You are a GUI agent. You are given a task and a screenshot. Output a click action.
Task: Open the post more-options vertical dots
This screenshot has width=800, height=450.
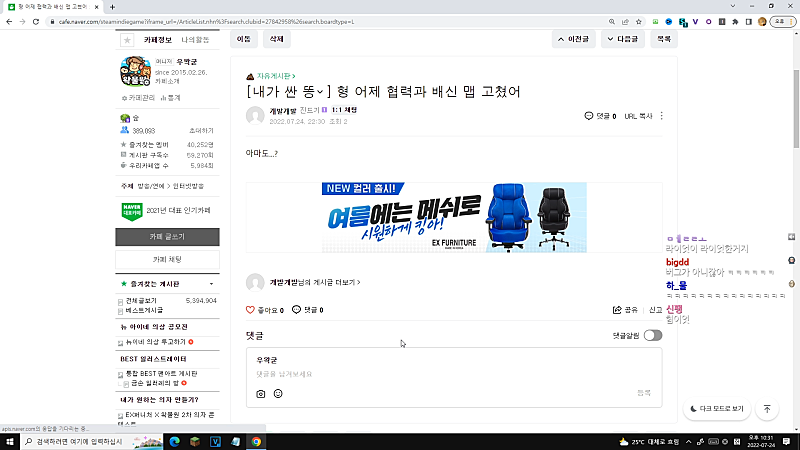pyautogui.click(x=662, y=116)
